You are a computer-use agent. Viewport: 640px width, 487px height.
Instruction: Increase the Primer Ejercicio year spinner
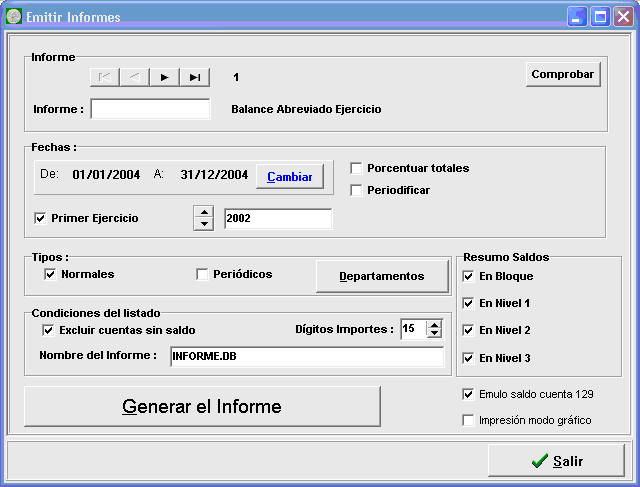[x=204, y=212]
